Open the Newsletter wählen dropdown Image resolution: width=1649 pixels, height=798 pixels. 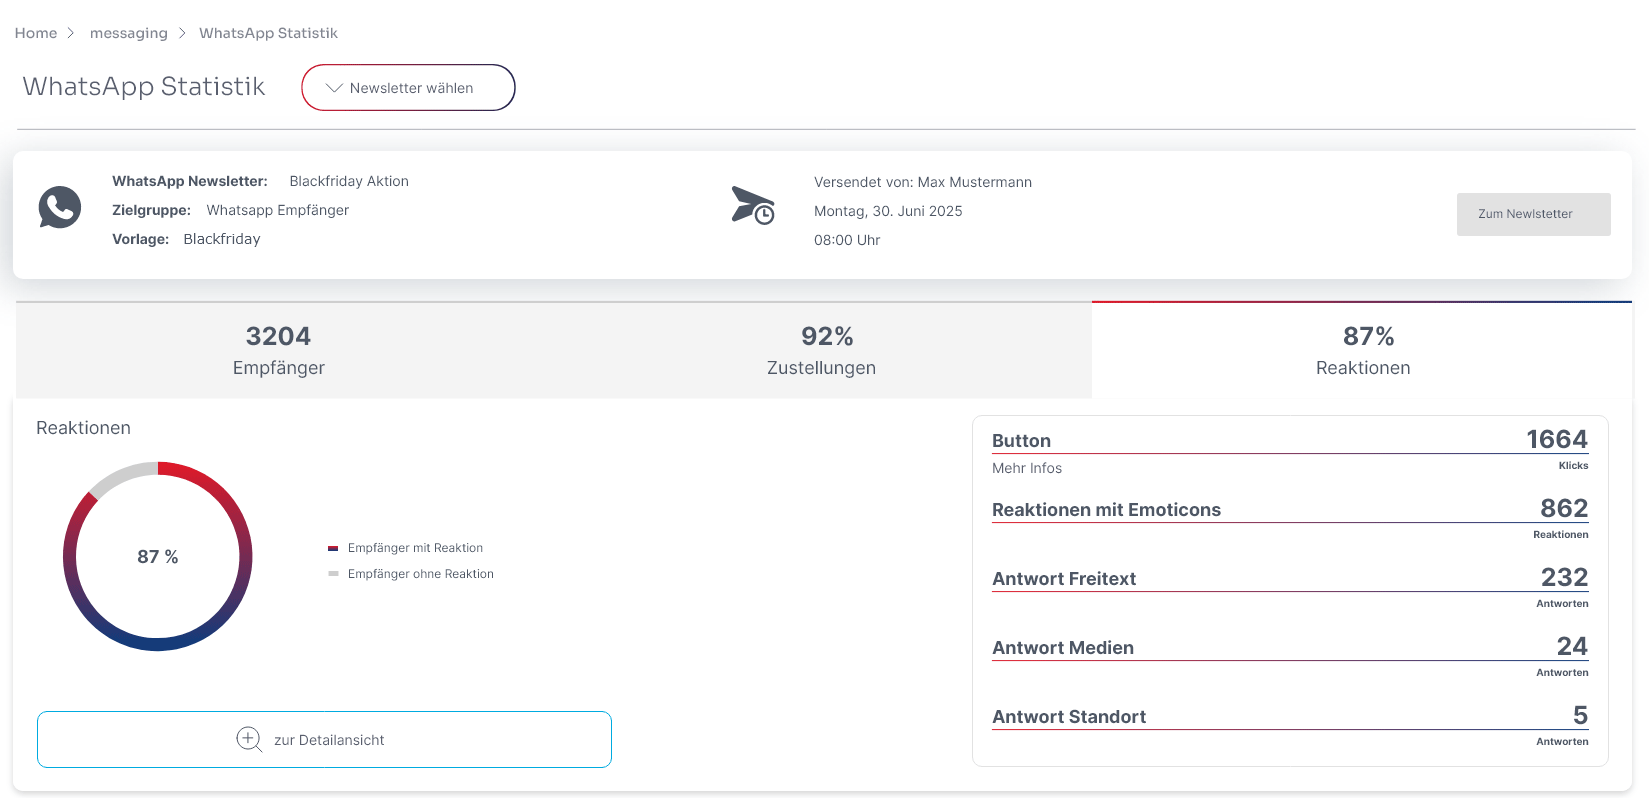[408, 88]
